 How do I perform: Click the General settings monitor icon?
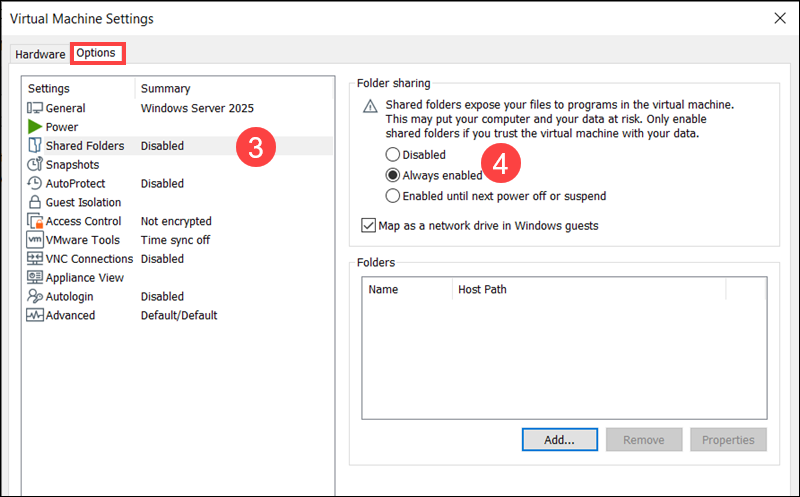[x=35, y=108]
